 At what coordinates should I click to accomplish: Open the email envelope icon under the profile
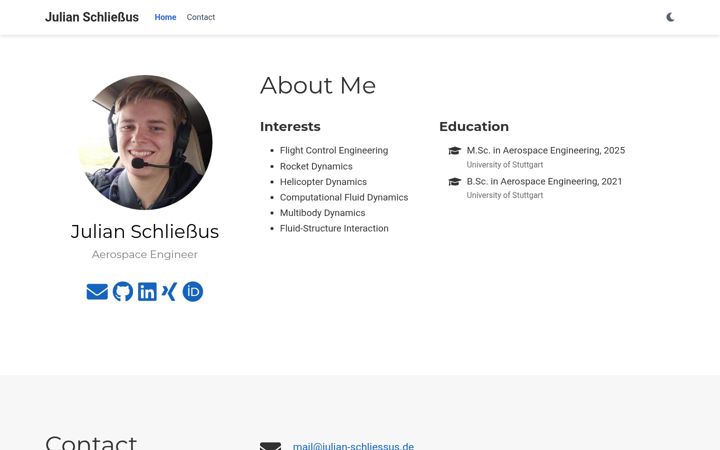(97, 292)
